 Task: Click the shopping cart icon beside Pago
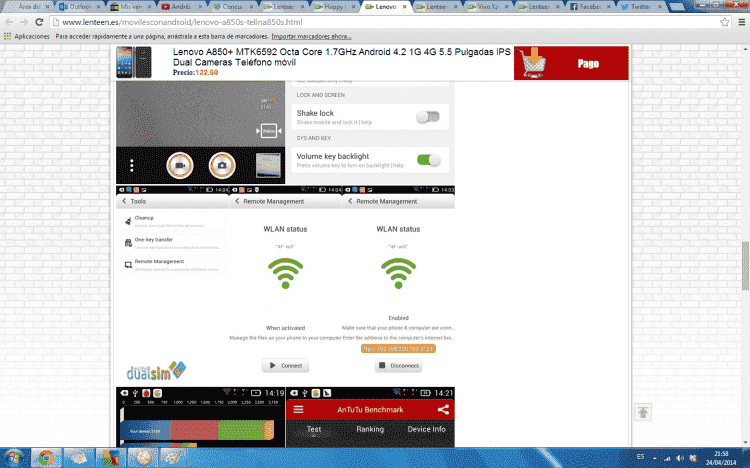533,63
